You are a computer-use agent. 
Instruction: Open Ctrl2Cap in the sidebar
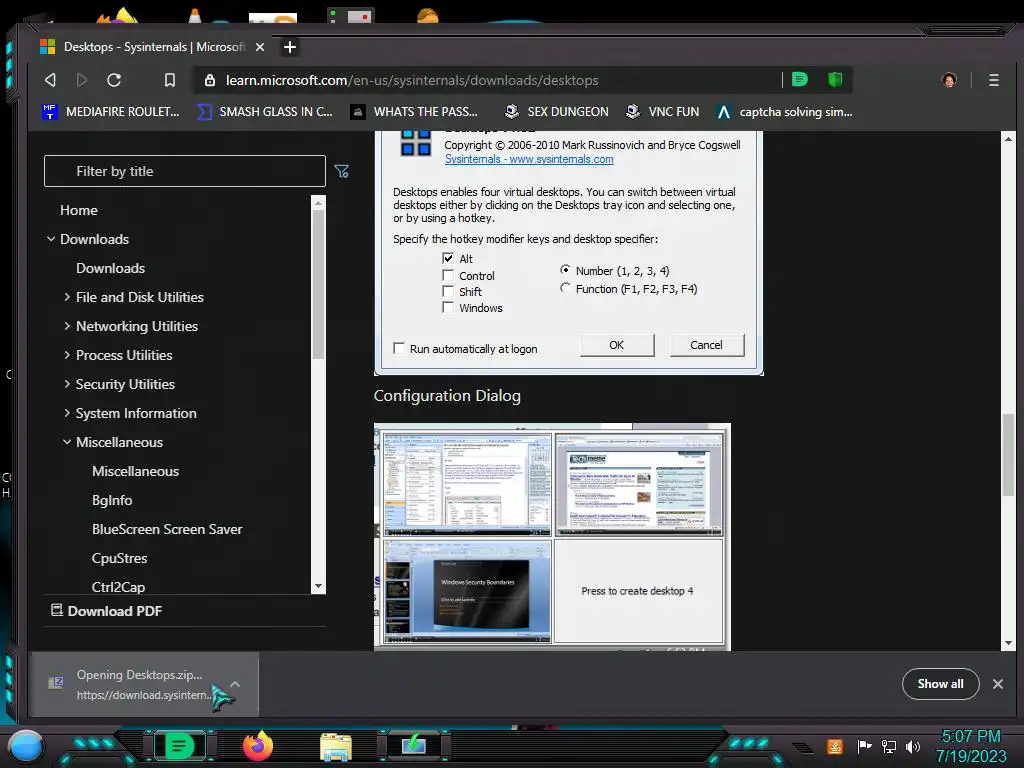(118, 587)
